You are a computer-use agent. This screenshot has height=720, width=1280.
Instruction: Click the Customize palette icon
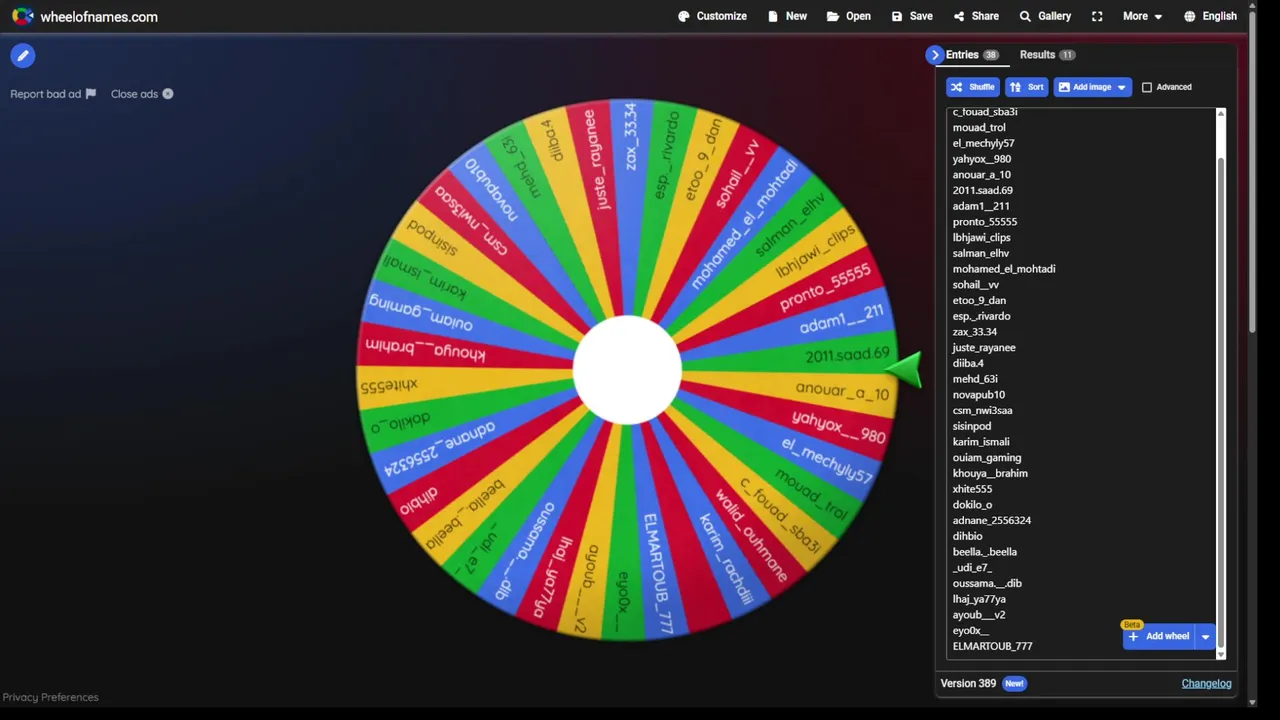point(684,16)
